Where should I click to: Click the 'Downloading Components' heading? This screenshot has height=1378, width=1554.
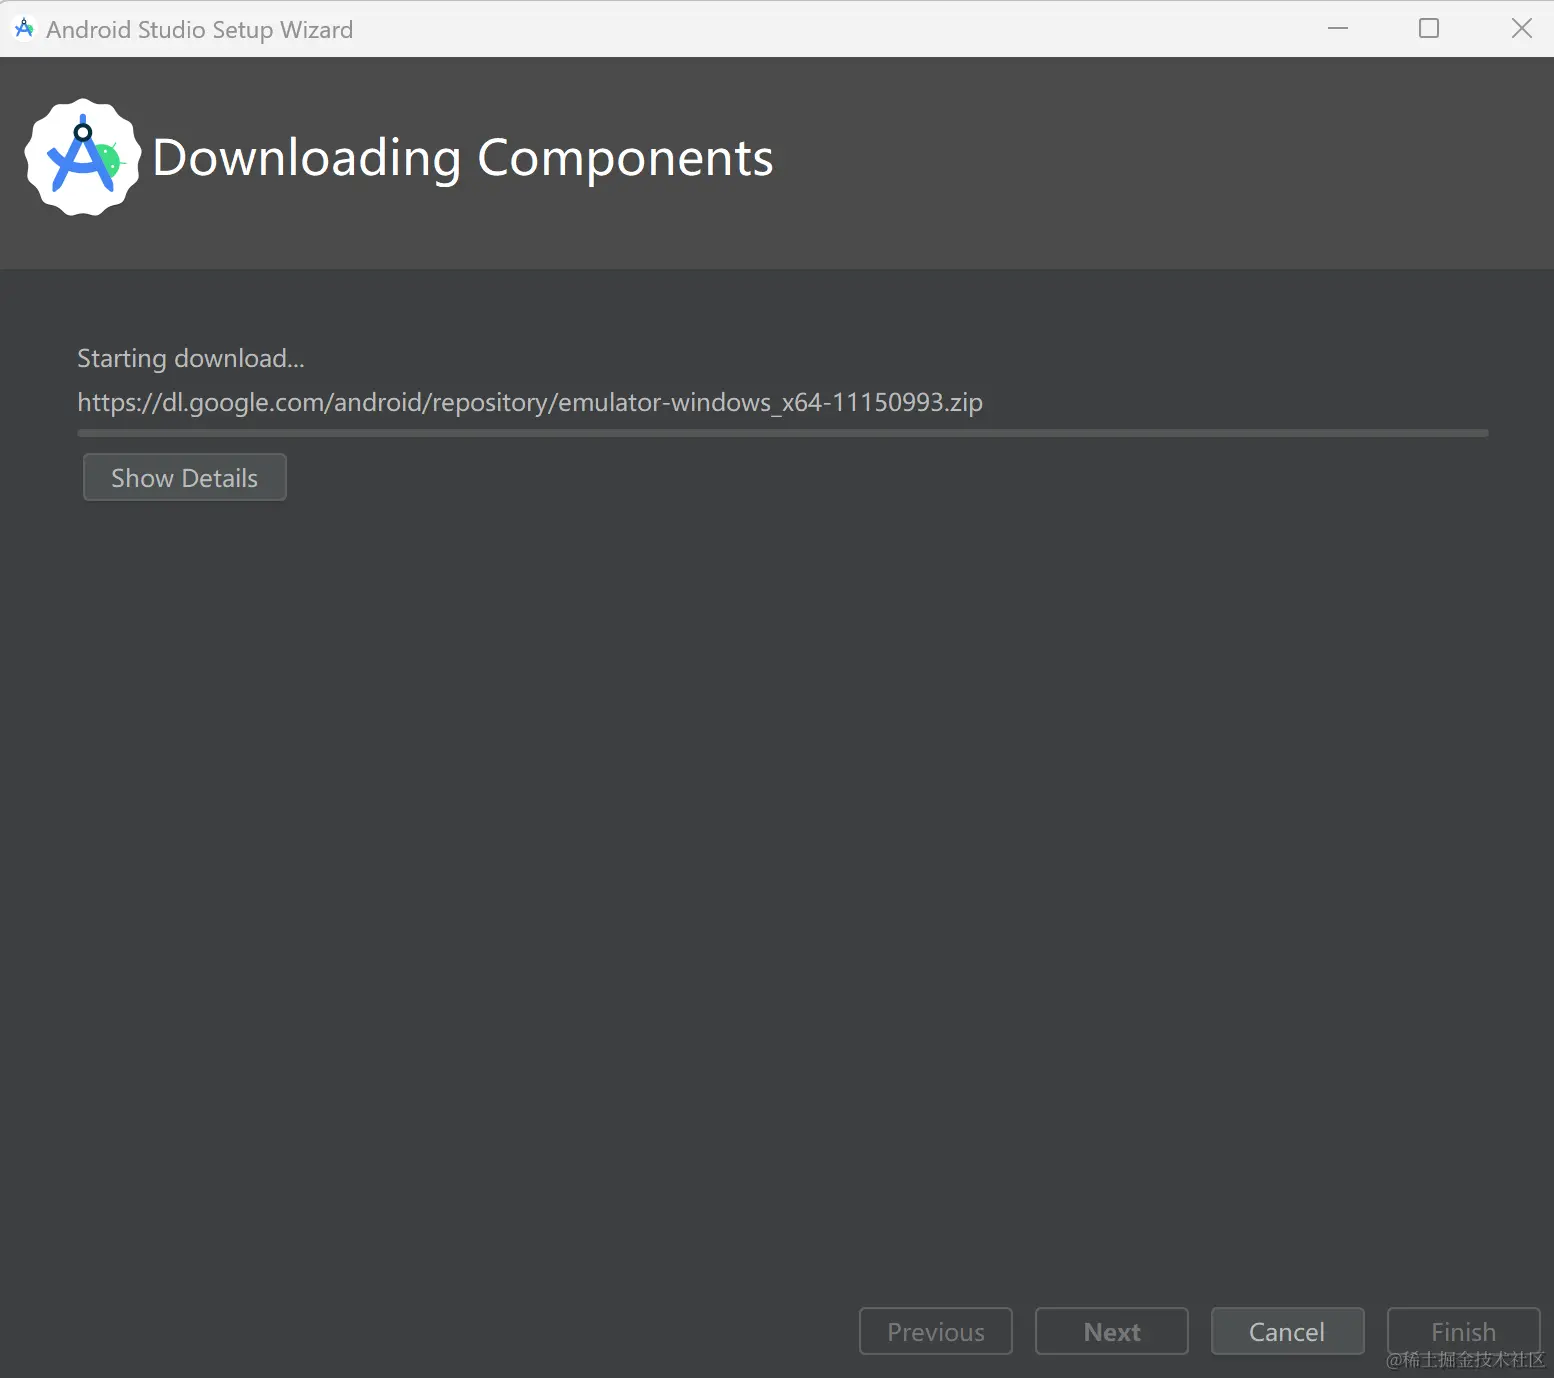(x=463, y=158)
